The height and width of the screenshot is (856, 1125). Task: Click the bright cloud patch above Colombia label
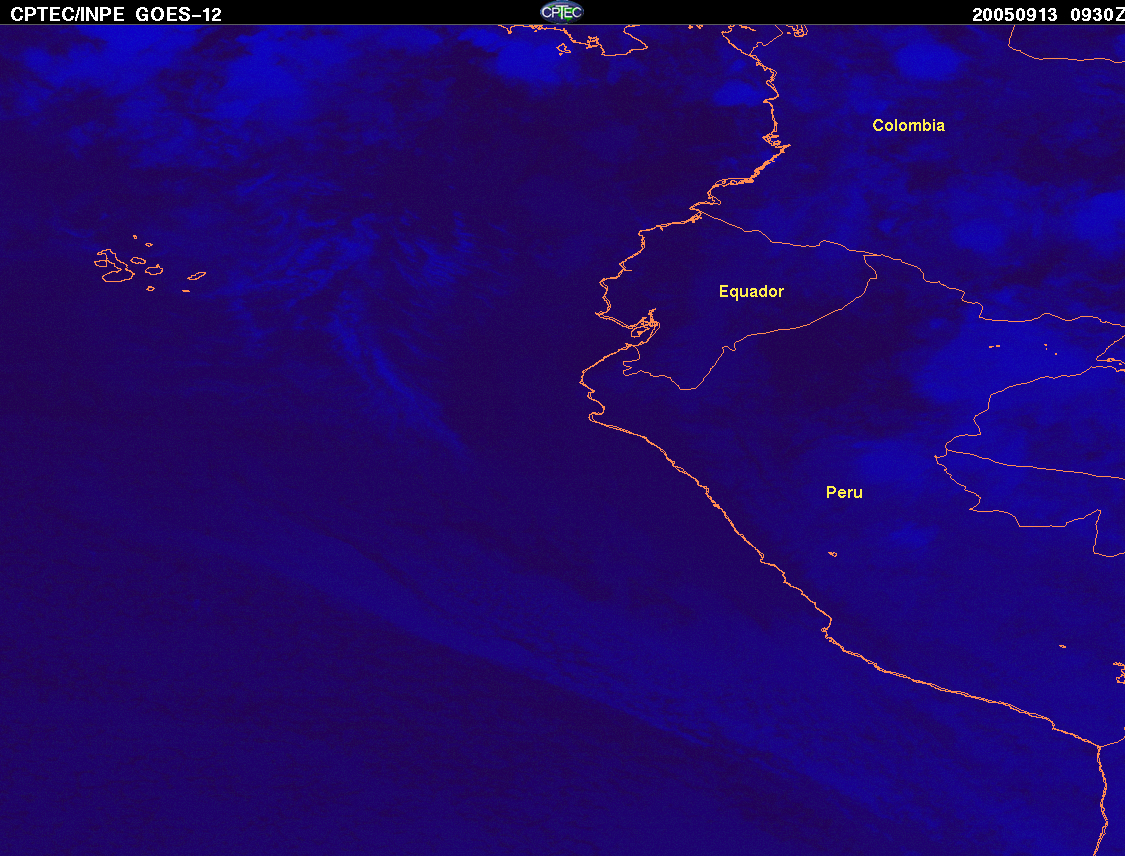(x=926, y=61)
